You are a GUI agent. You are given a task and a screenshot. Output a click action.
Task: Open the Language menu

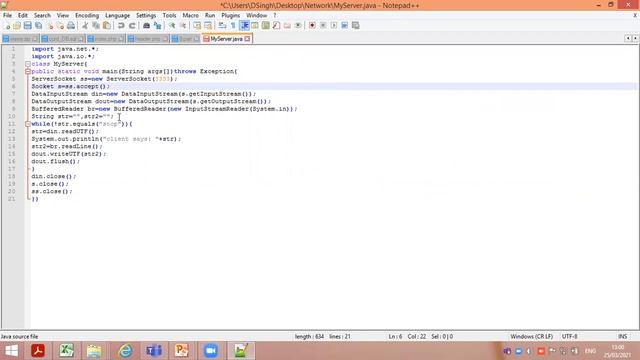tap(117, 16)
